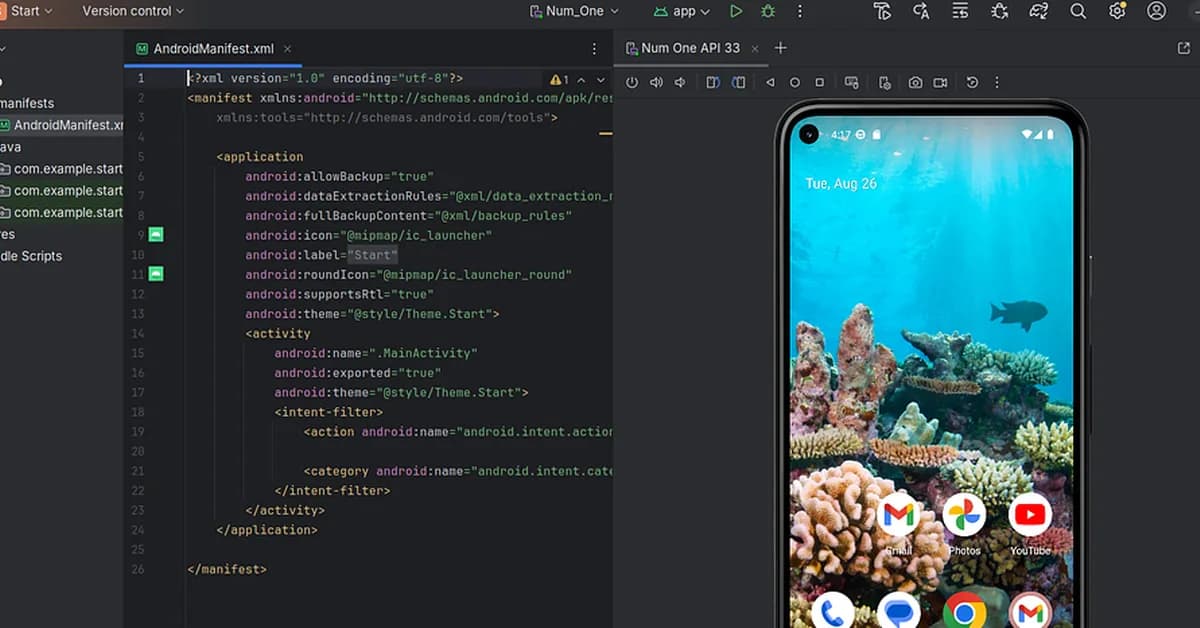This screenshot has height=628, width=1200.
Task: Click the warning count indicator in editor
Action: pos(559,79)
